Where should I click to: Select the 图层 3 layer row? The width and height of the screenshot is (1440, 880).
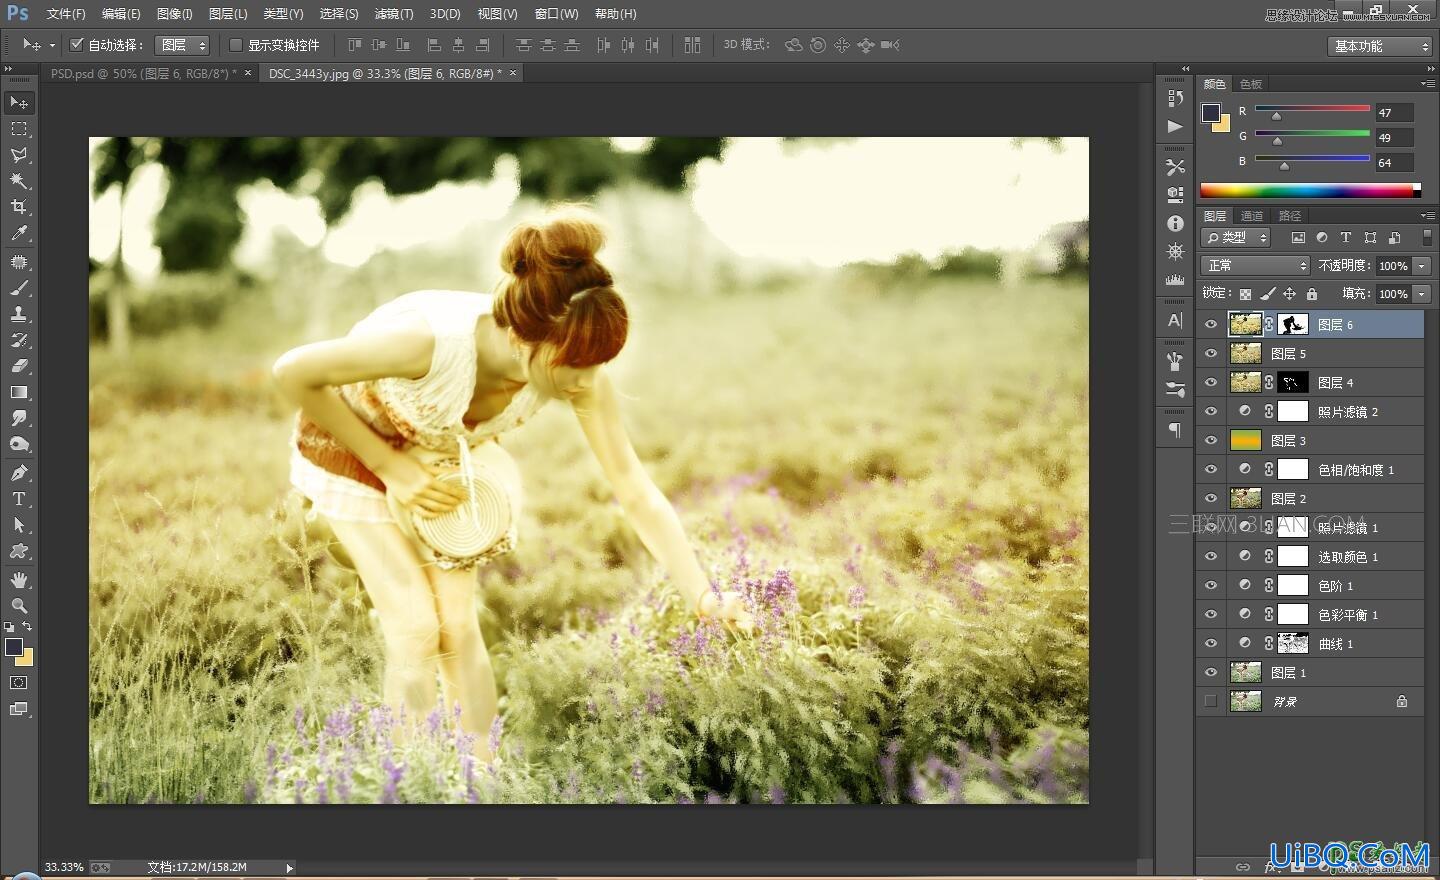click(x=1310, y=440)
